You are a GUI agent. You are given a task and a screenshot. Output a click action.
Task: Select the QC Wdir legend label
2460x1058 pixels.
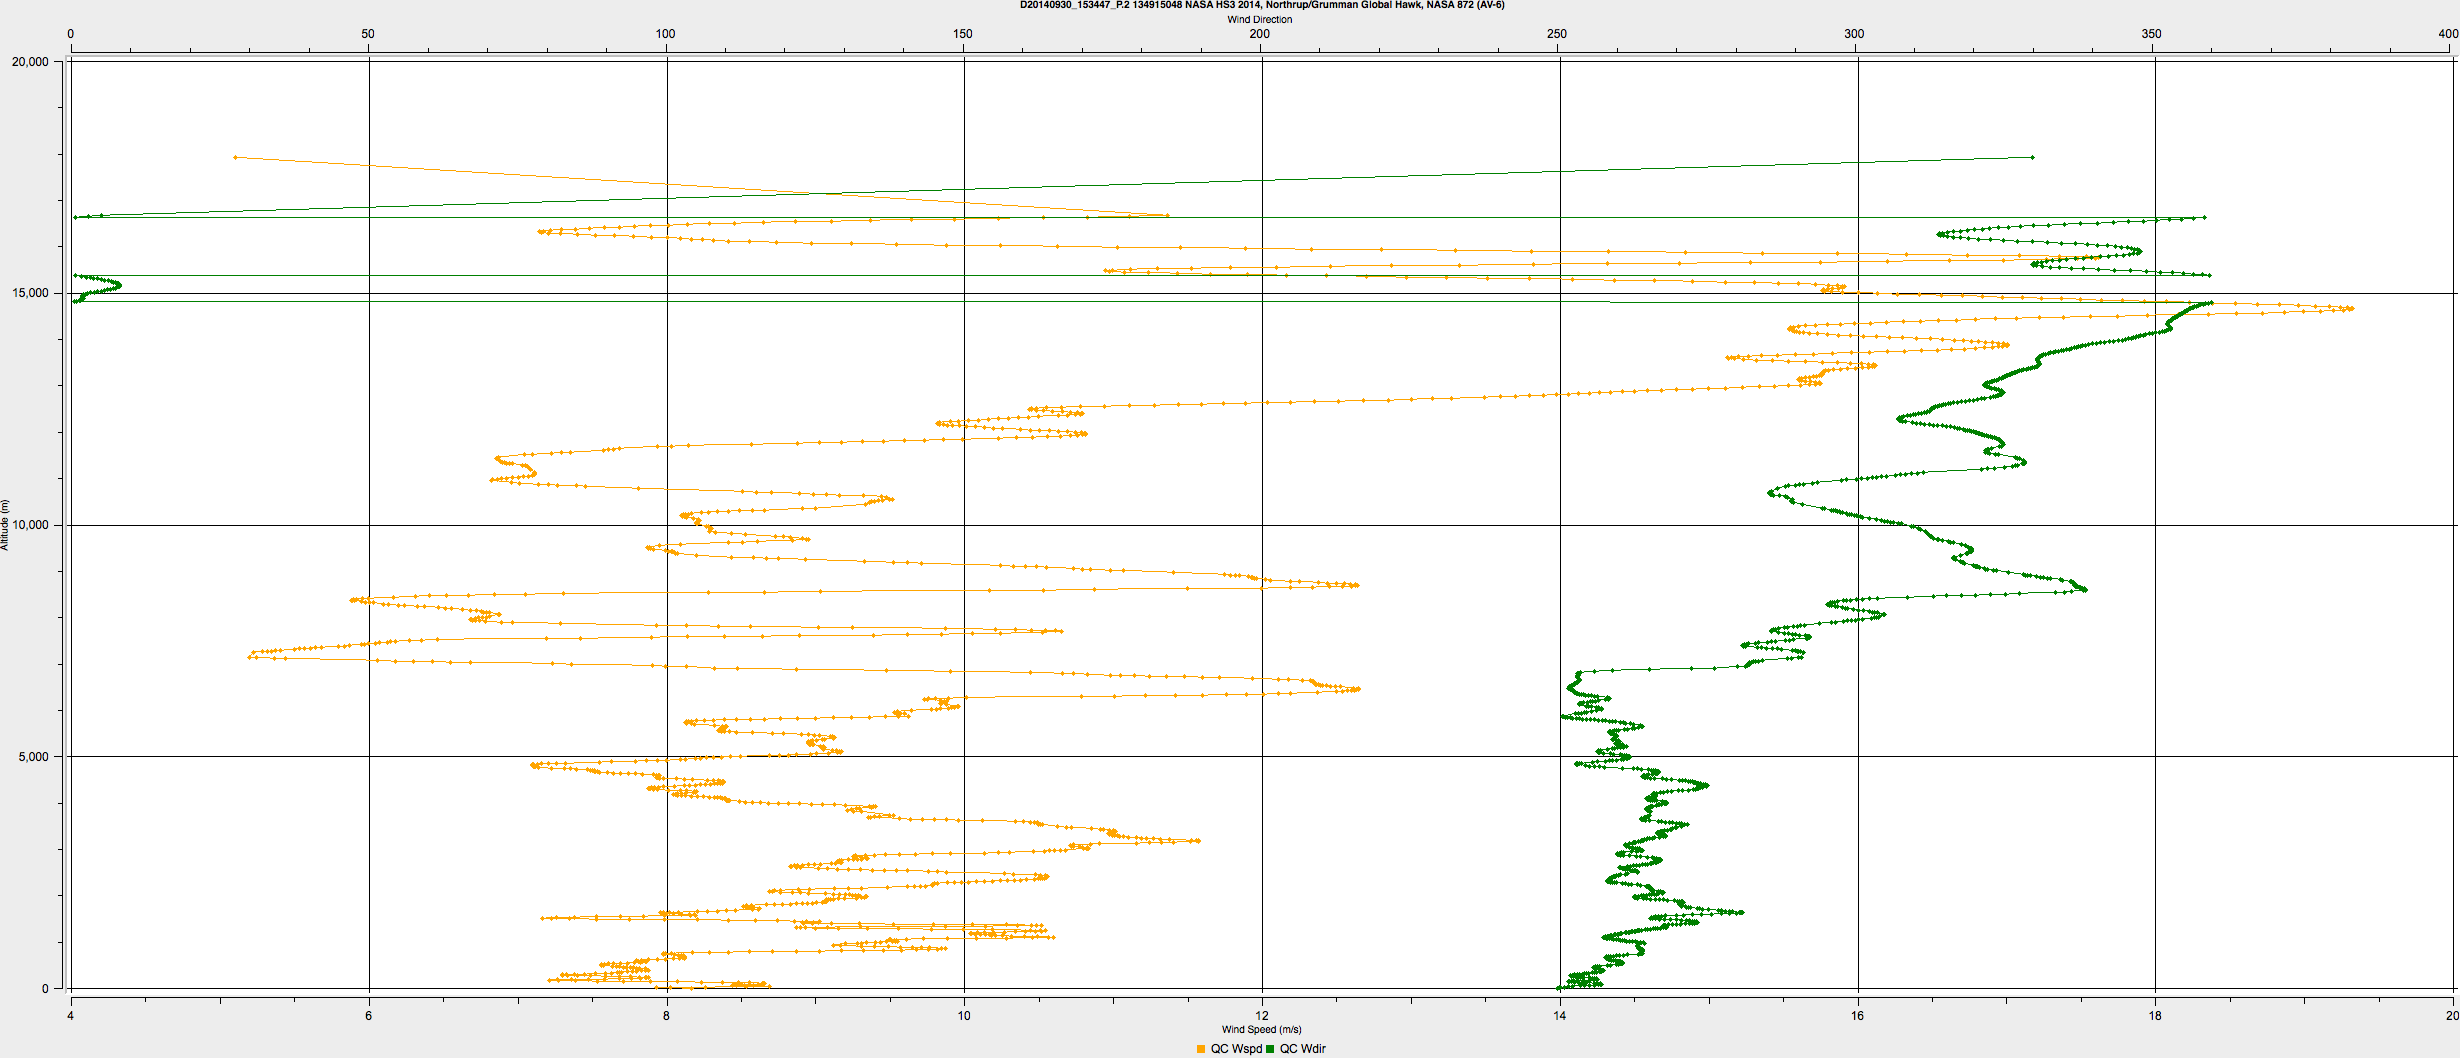click(x=1303, y=1049)
